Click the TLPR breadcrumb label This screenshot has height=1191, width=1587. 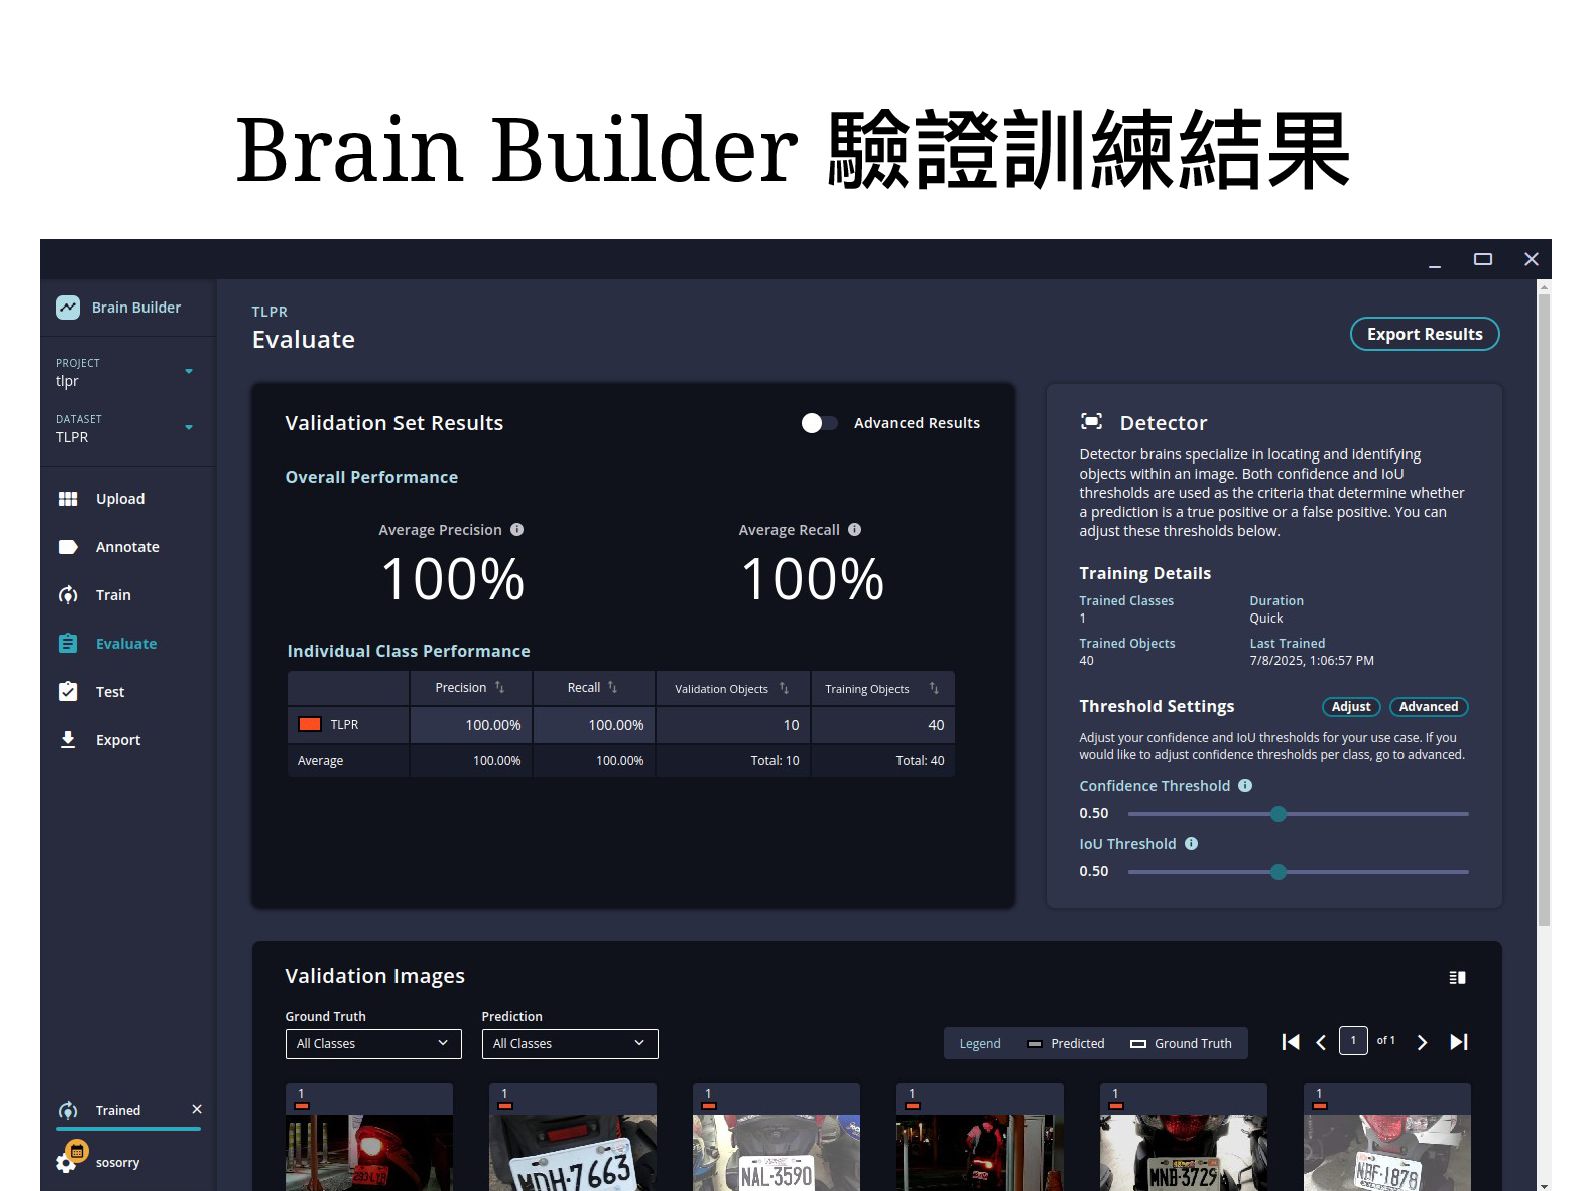[x=269, y=312]
